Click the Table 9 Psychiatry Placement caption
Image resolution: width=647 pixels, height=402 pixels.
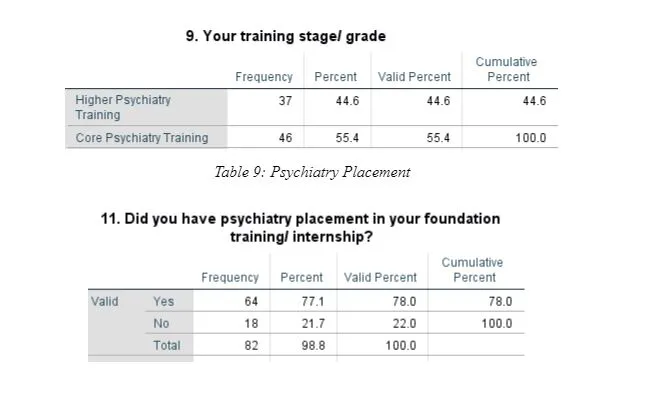(x=312, y=172)
